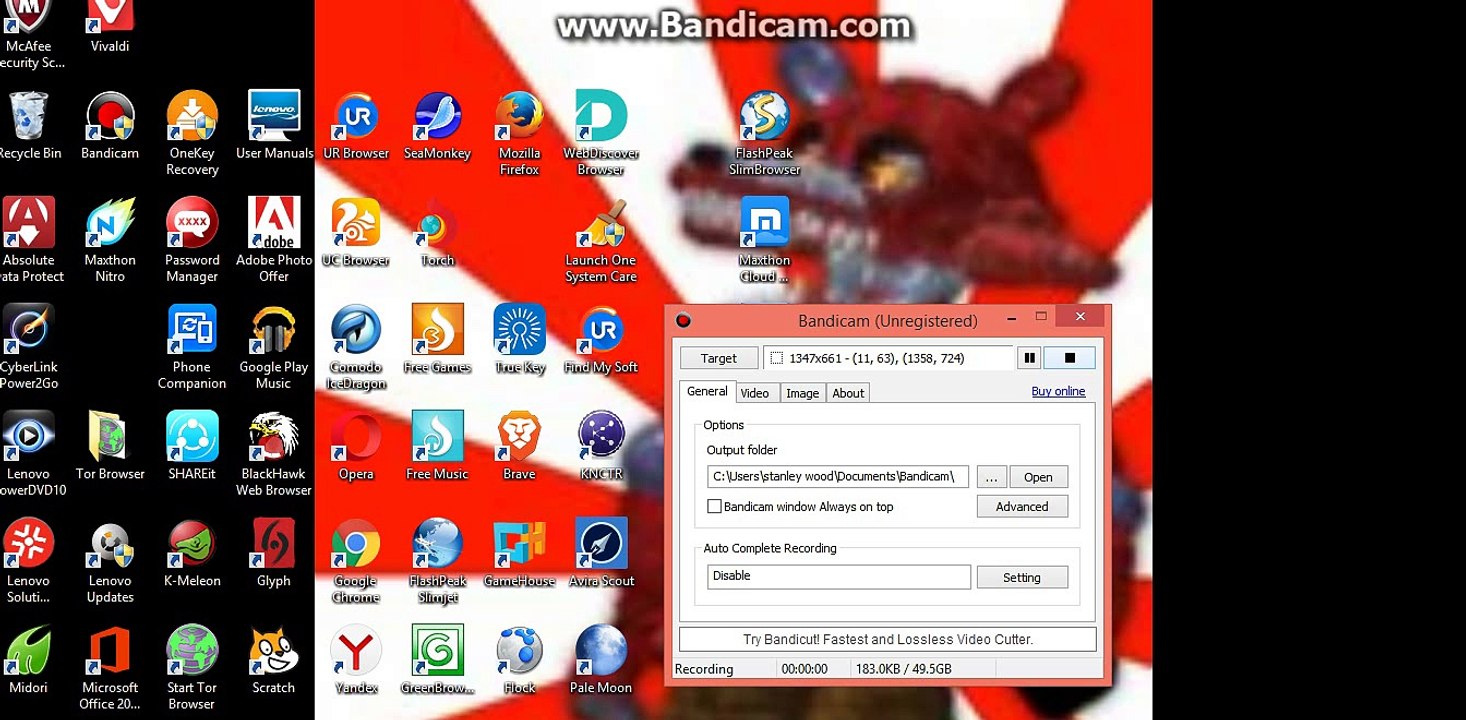Click the Auto Complete Recording Setting button
The width and height of the screenshot is (1466, 720).
pyautogui.click(x=1022, y=577)
